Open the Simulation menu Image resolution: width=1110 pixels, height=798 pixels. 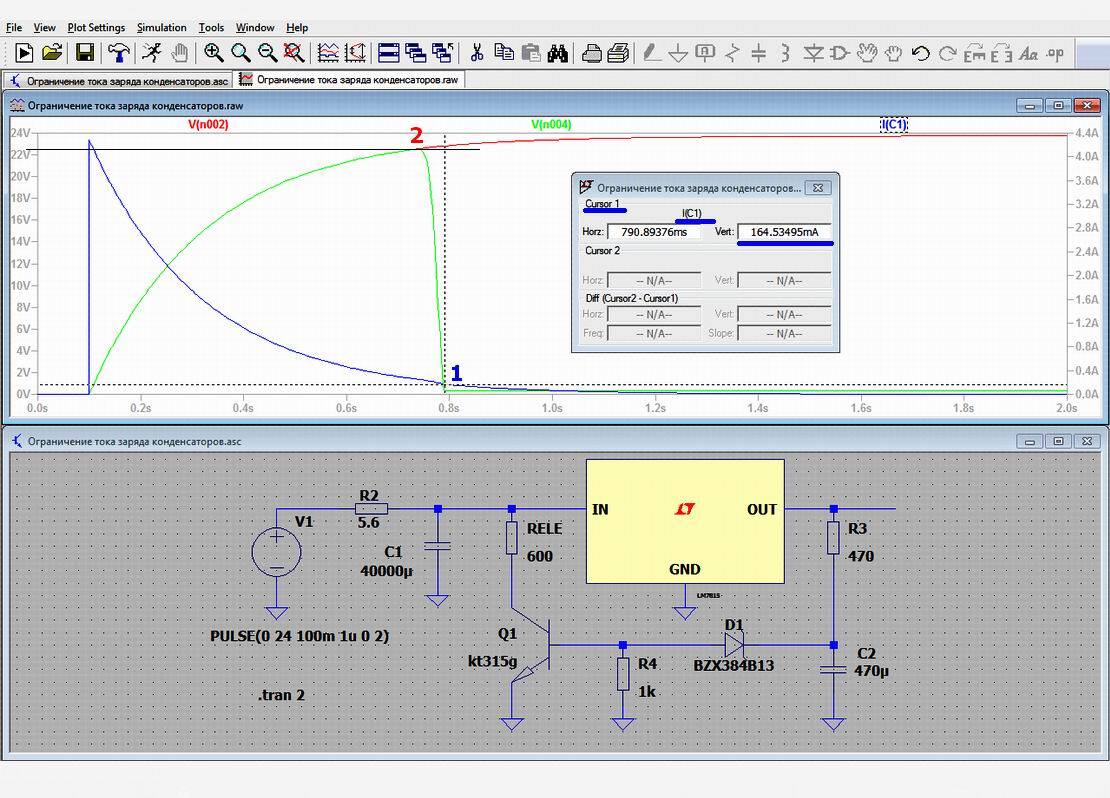[x=161, y=28]
